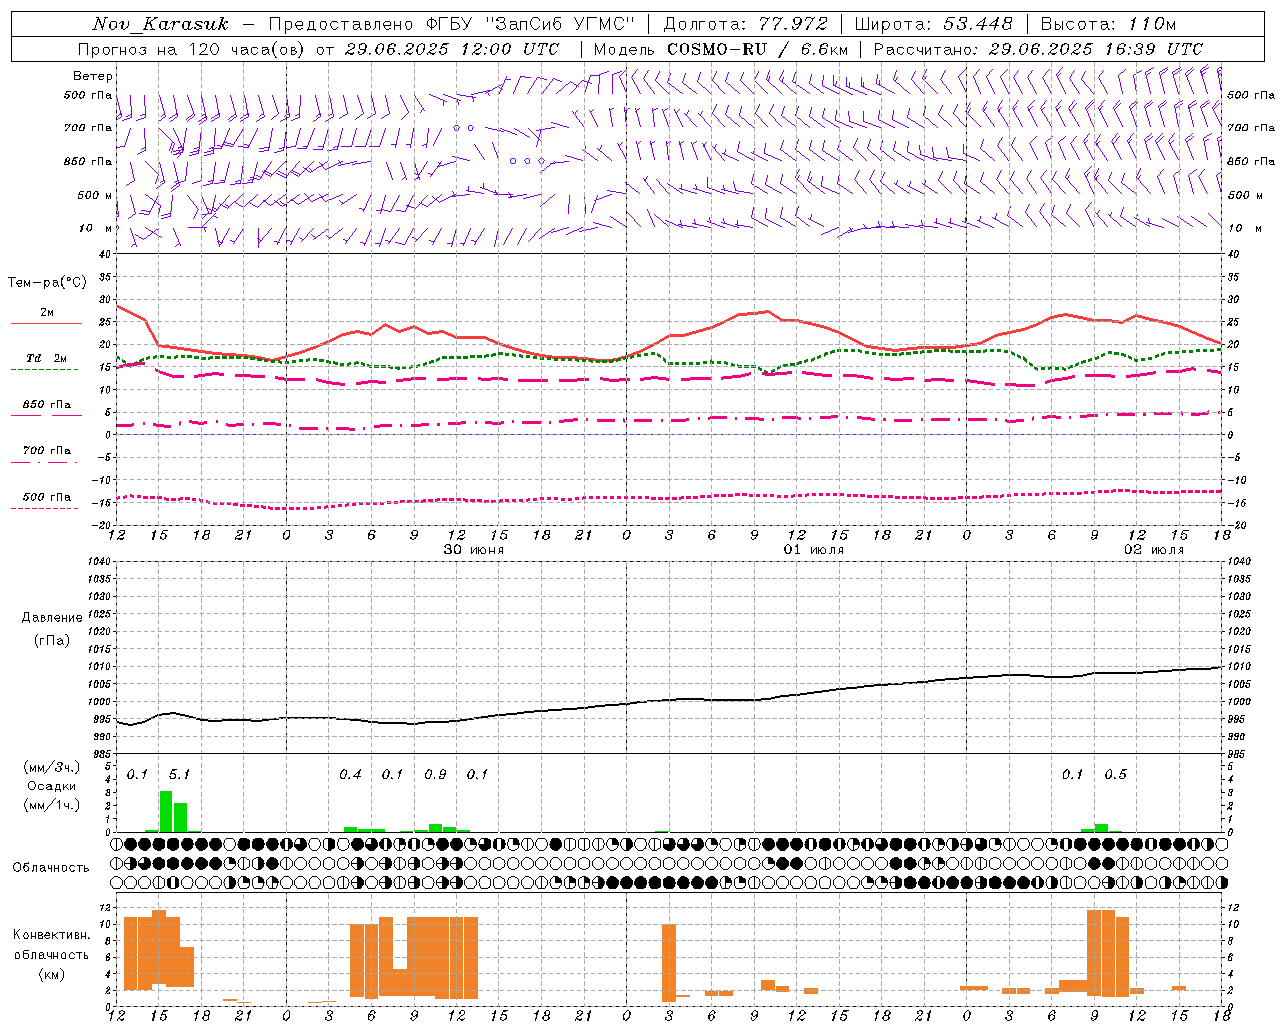
Task: Click the "01 июля" date label
Action: pos(814,550)
